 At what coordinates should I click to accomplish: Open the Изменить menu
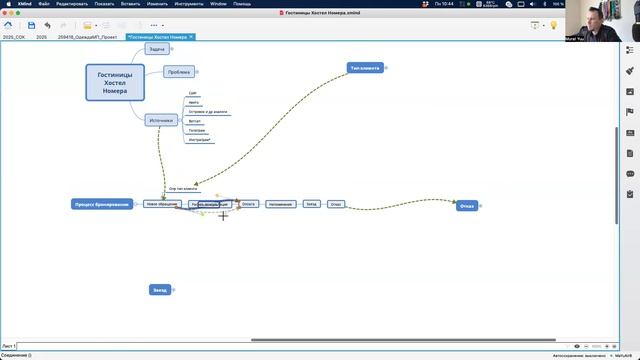[157, 4]
